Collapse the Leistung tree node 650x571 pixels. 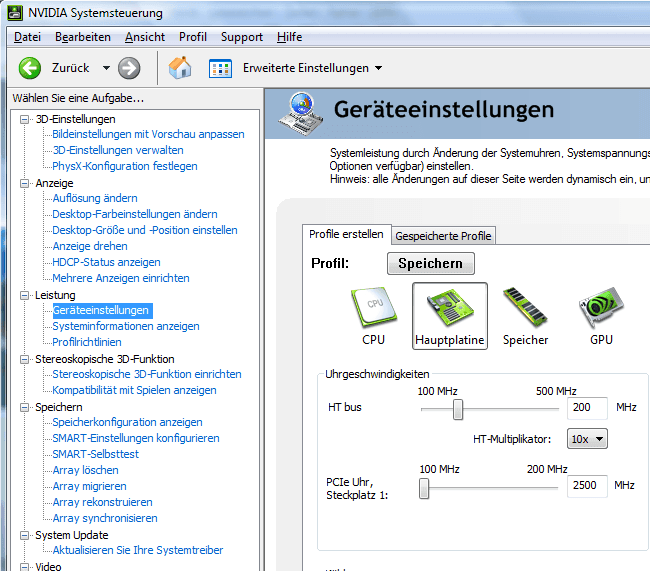pos(24,295)
